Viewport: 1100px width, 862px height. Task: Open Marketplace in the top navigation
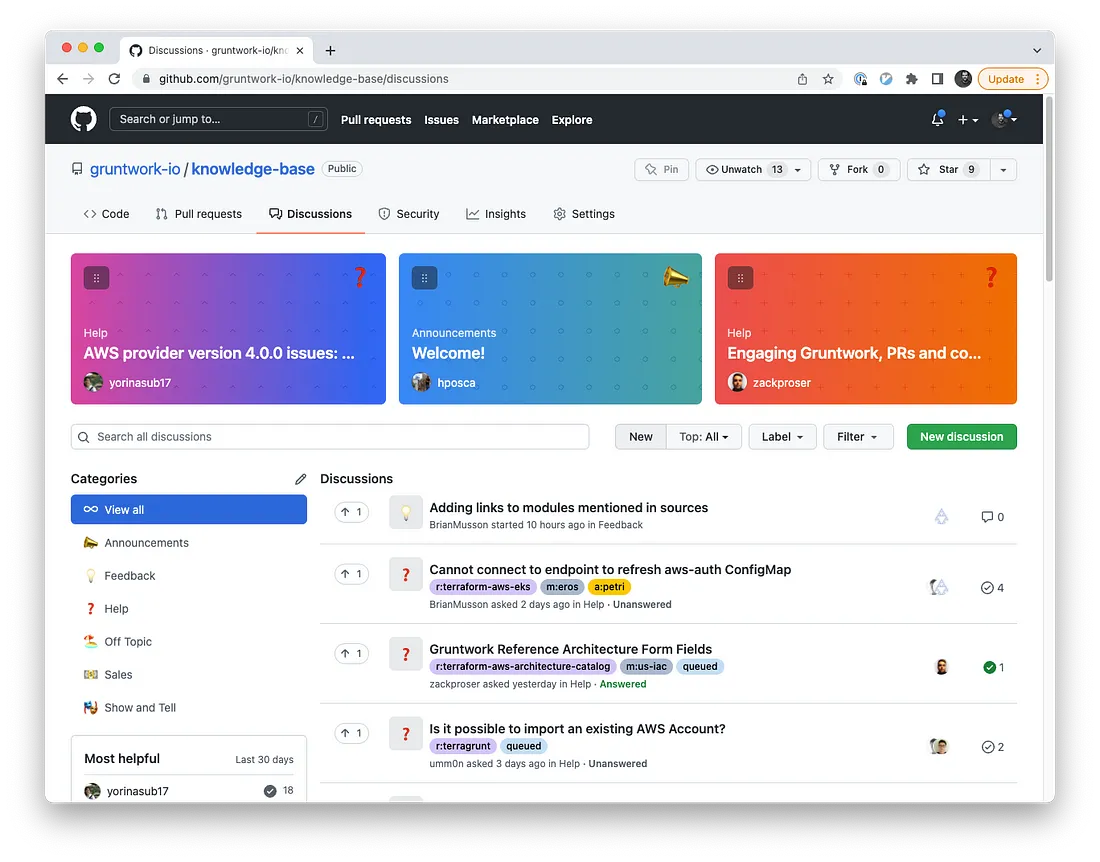point(505,120)
